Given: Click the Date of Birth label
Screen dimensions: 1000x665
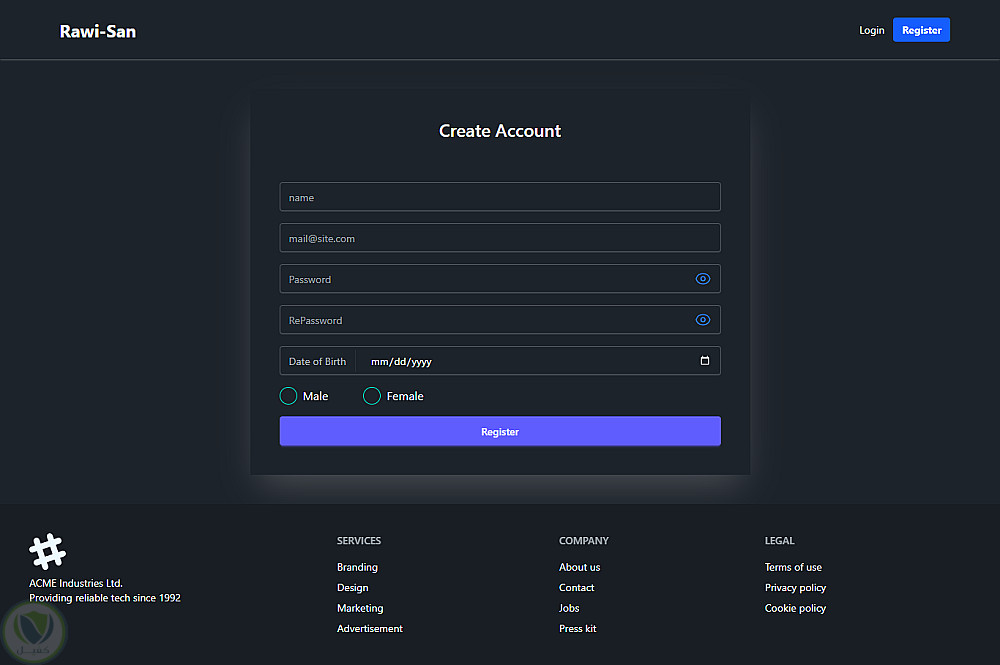Looking at the screenshot, I should tap(317, 361).
